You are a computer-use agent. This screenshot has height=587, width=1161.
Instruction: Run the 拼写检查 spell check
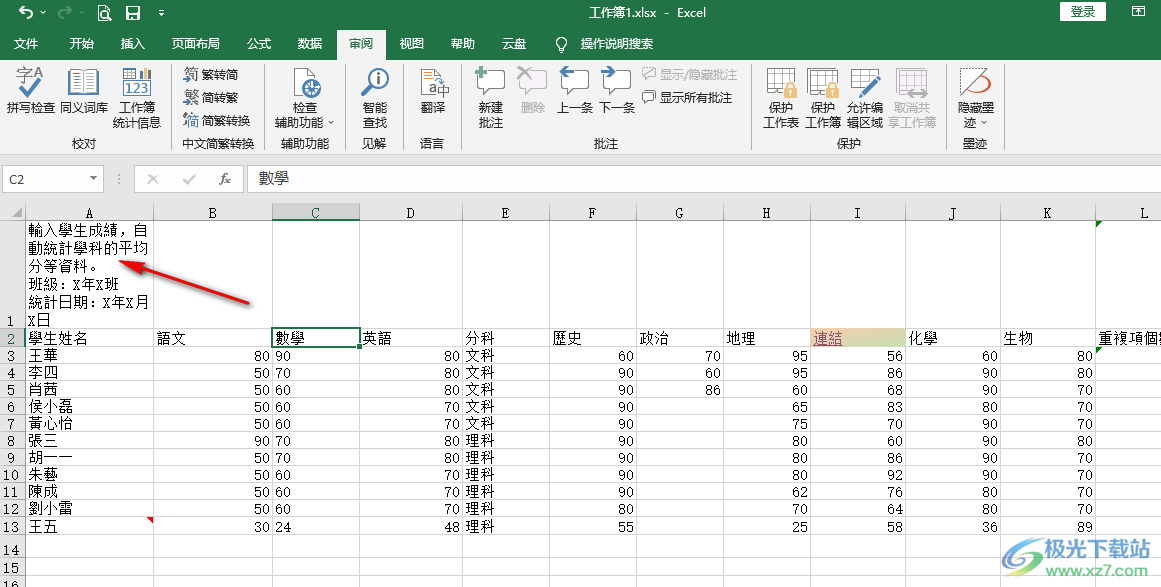[x=30, y=90]
